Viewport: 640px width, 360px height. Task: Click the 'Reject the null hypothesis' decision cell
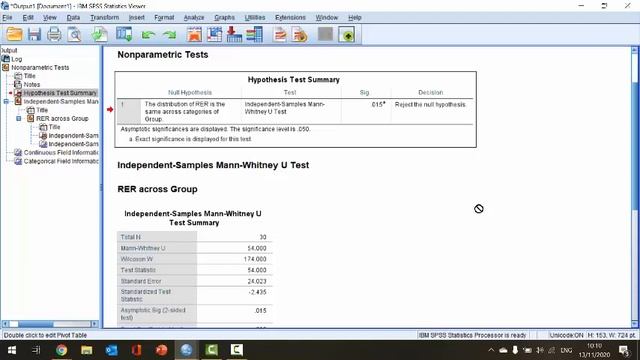[x=430, y=104]
